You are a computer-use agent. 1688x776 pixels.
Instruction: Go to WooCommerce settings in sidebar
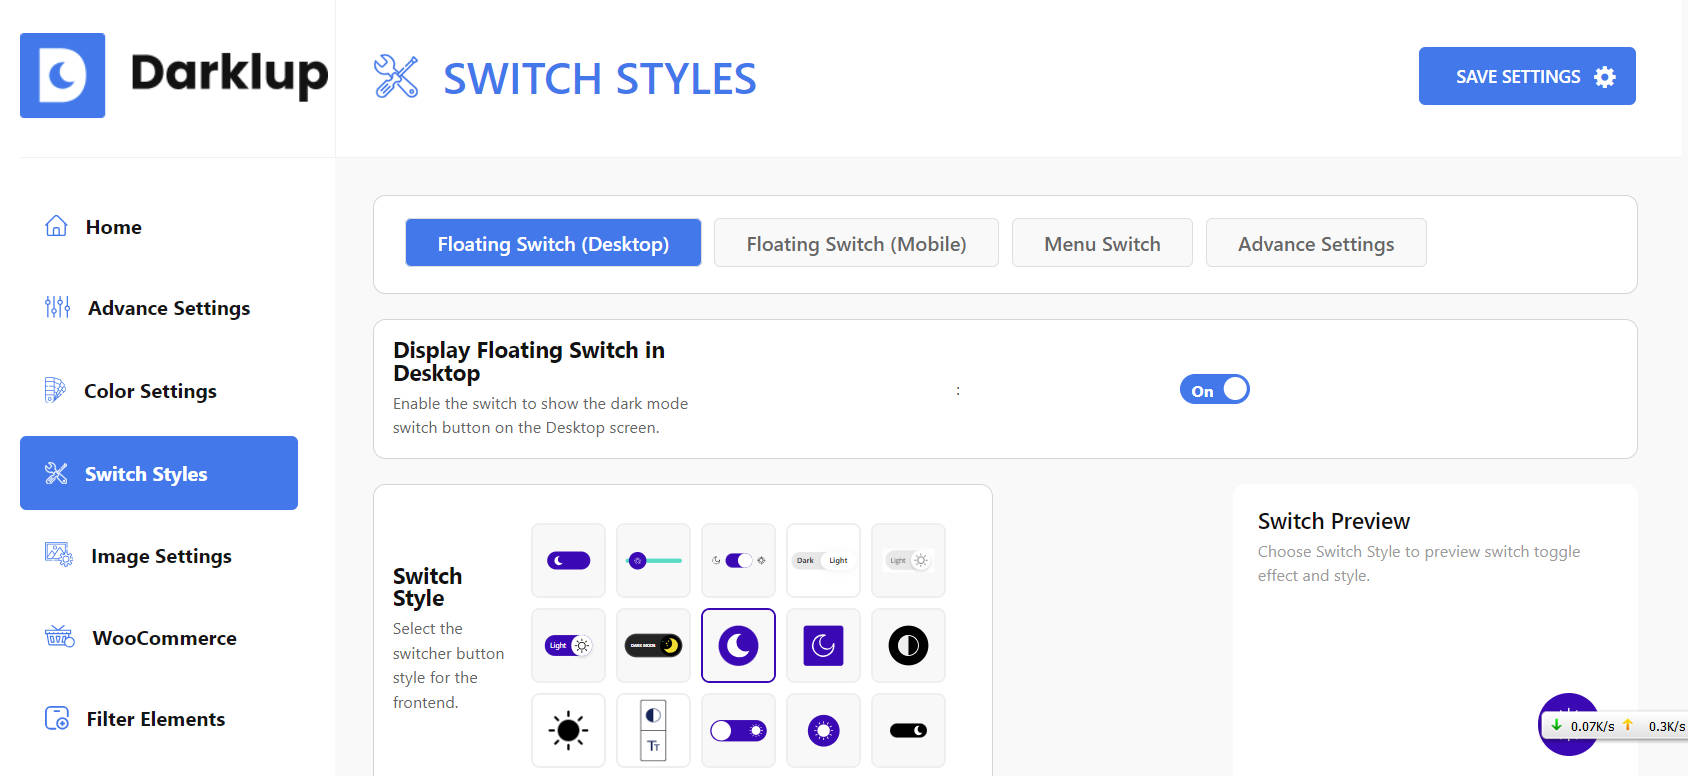tap(164, 638)
